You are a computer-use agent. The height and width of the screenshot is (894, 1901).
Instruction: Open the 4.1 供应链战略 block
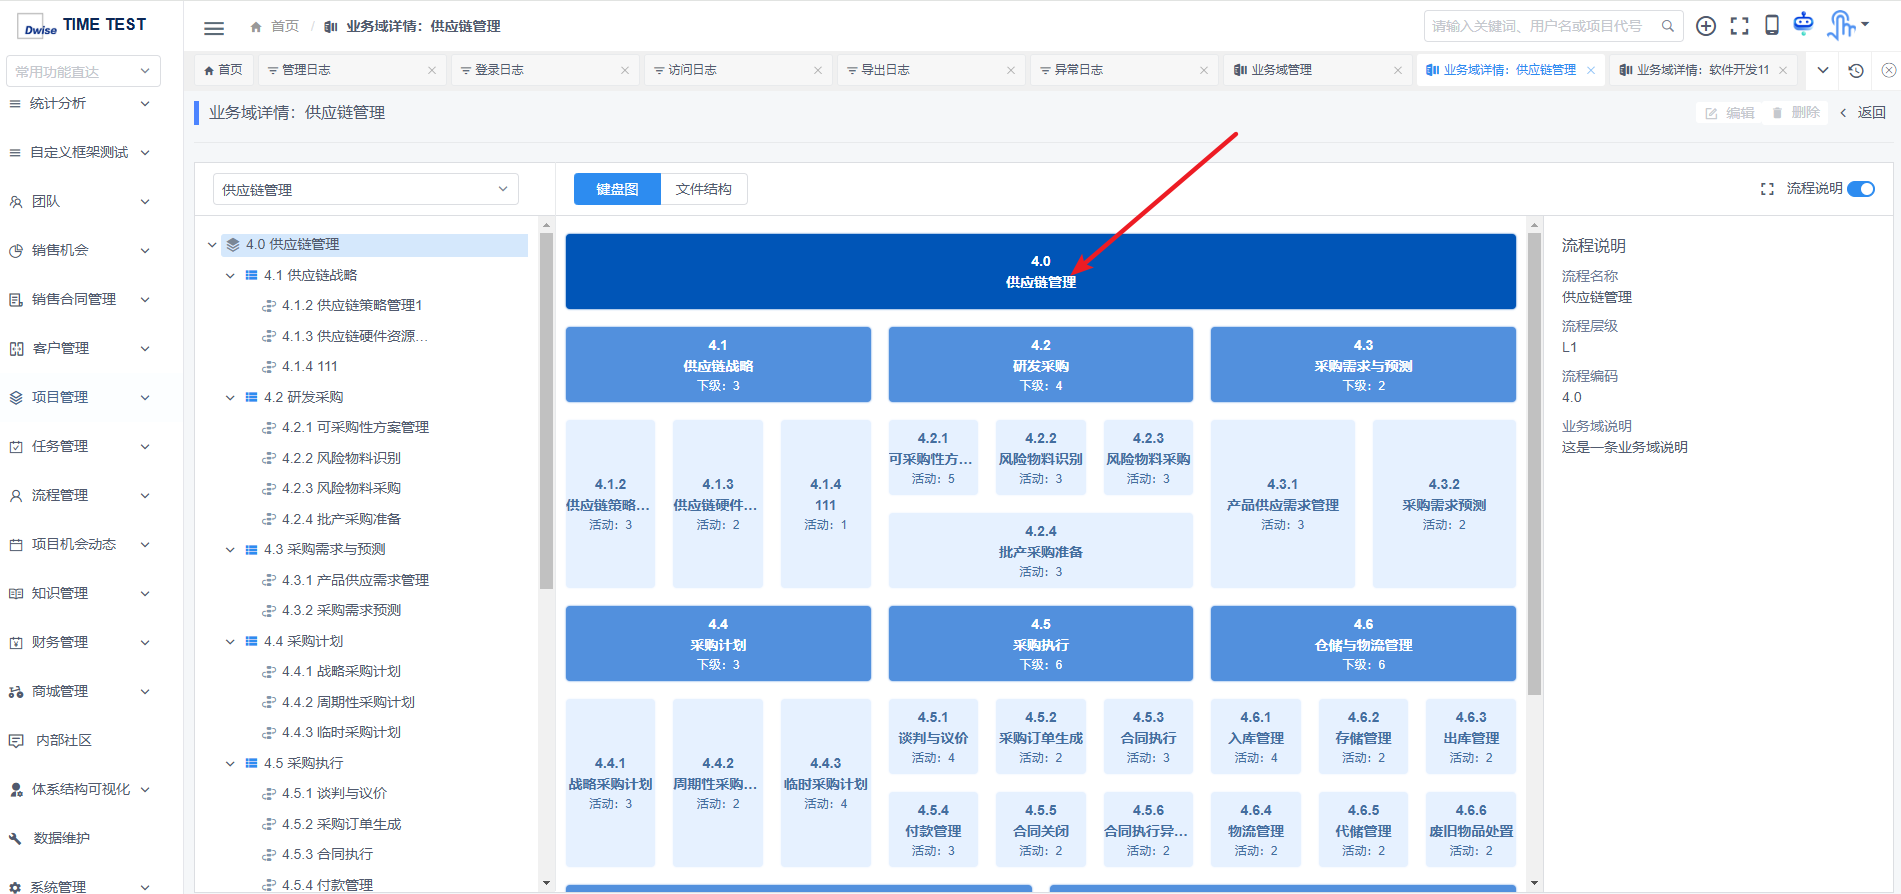point(718,365)
